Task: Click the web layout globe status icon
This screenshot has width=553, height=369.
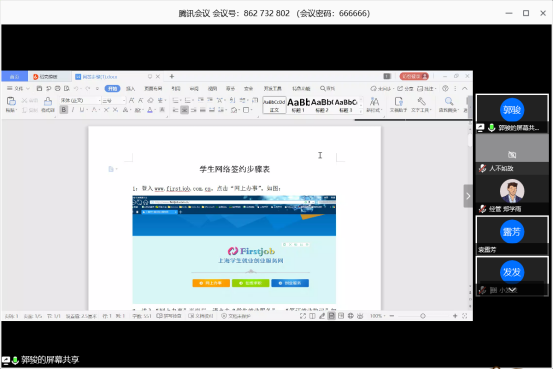Action: click(x=351, y=316)
